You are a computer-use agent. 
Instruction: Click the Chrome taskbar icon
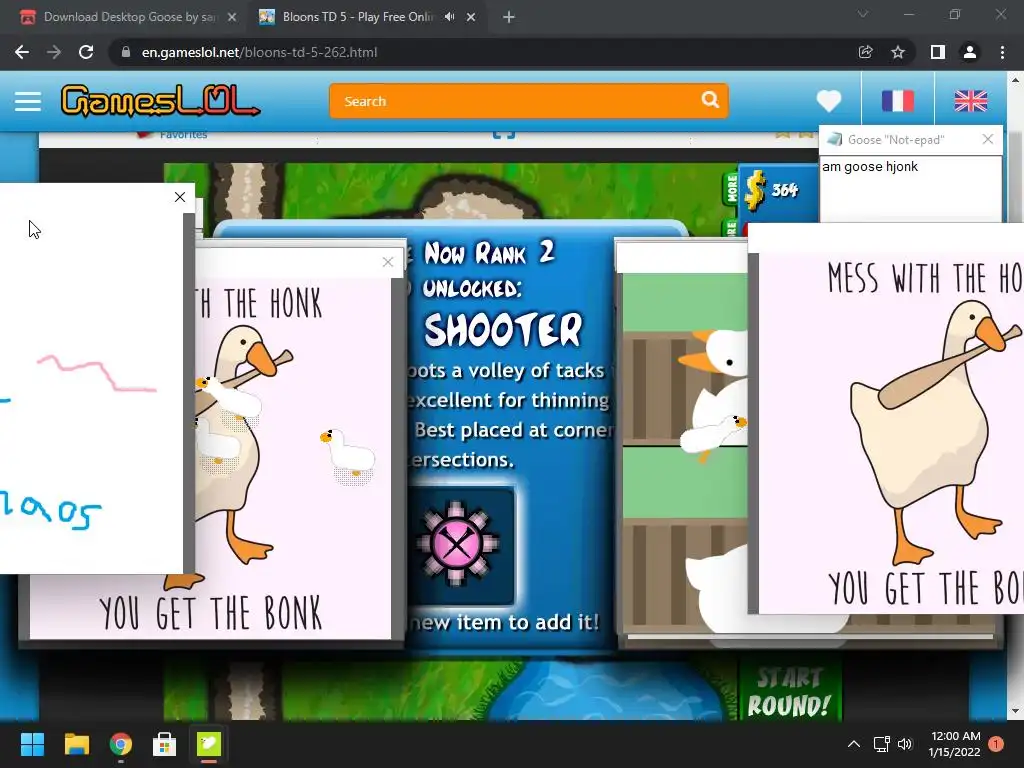click(x=121, y=744)
